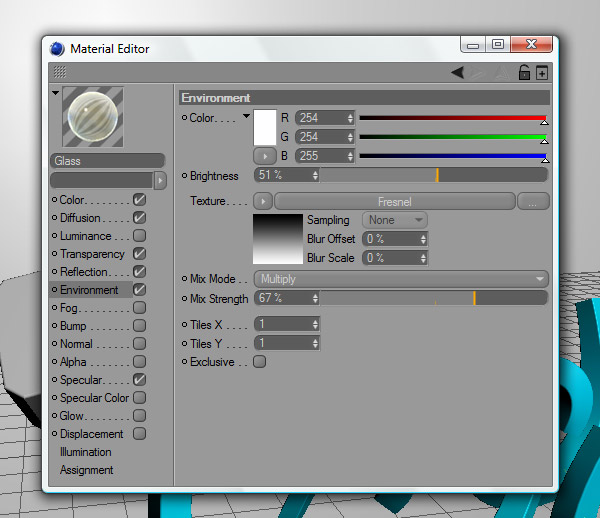600x518 pixels.
Task: Toggle the Specular channel checkbox
Action: 140,380
